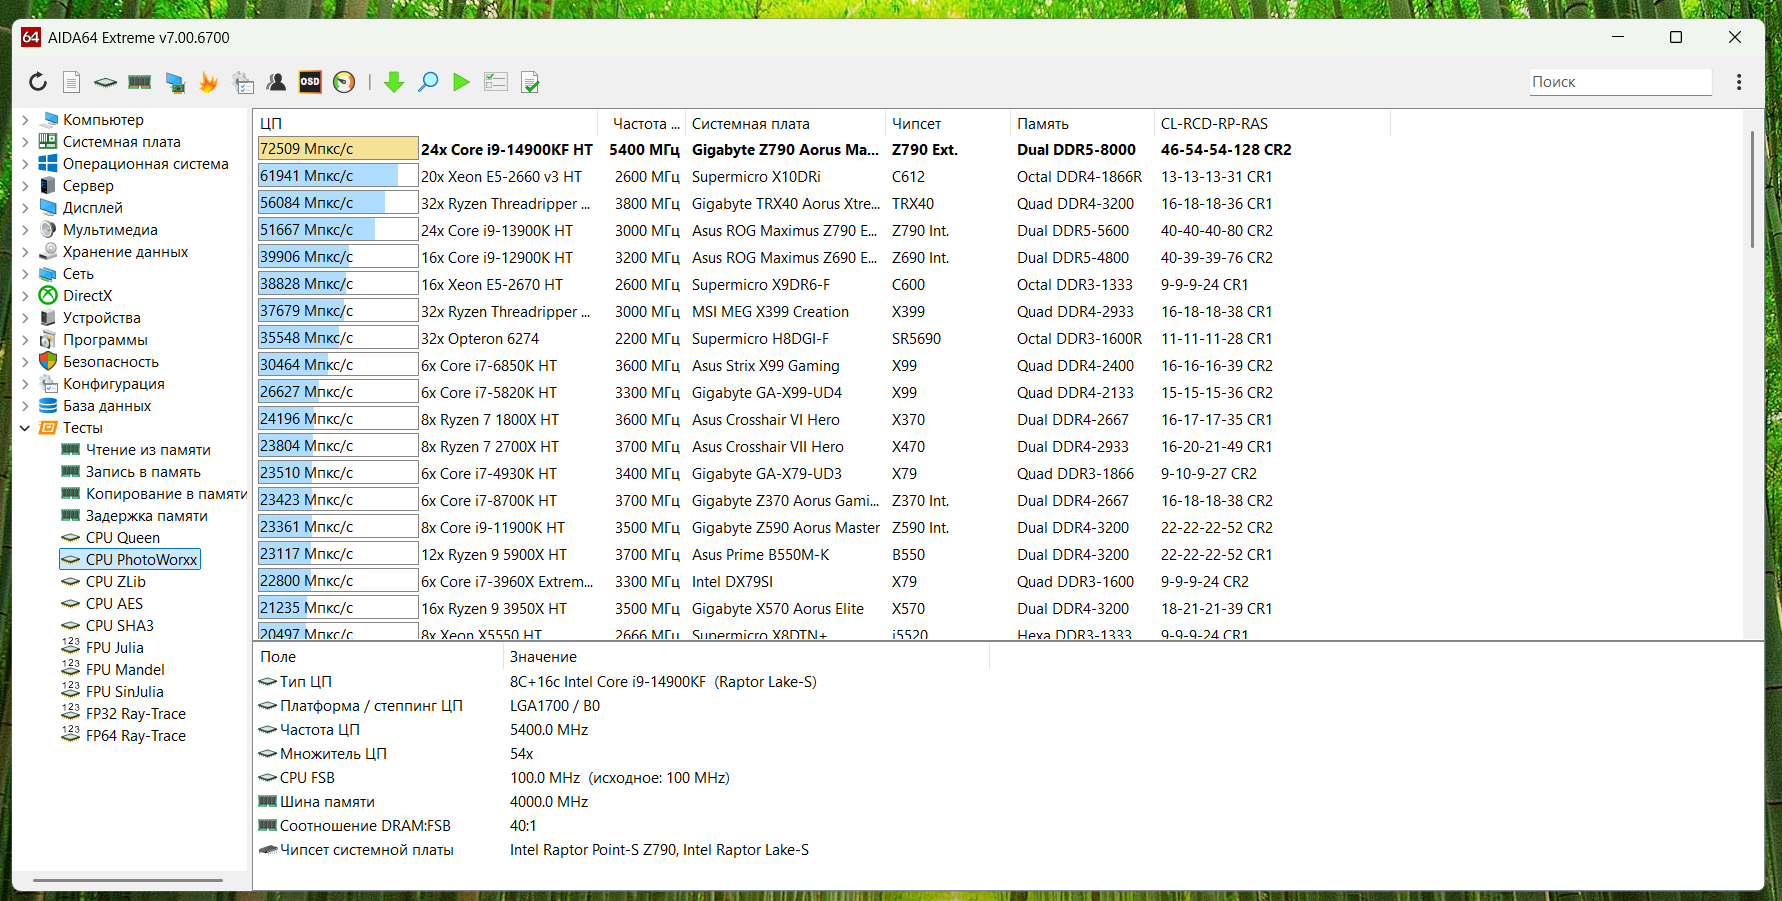
Task: Click the Значение column header
Action: click(x=746, y=657)
